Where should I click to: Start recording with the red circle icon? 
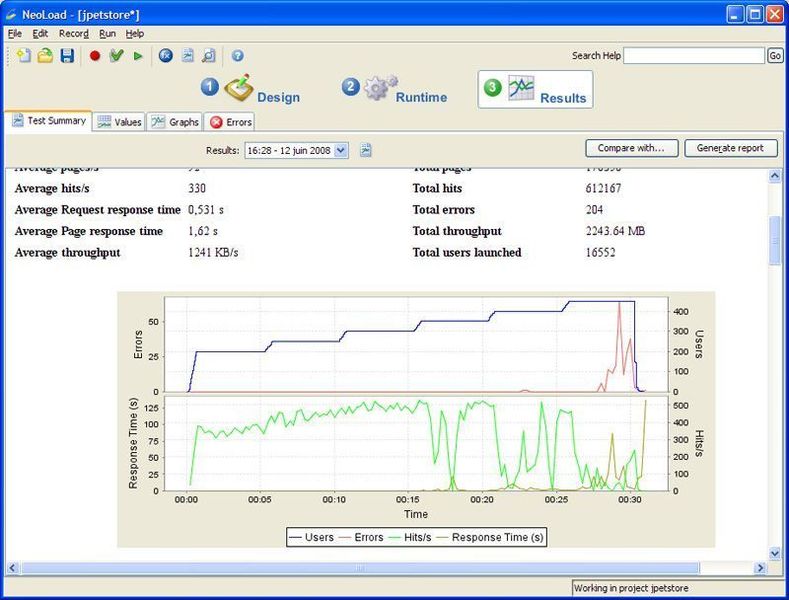pyautogui.click(x=95, y=55)
